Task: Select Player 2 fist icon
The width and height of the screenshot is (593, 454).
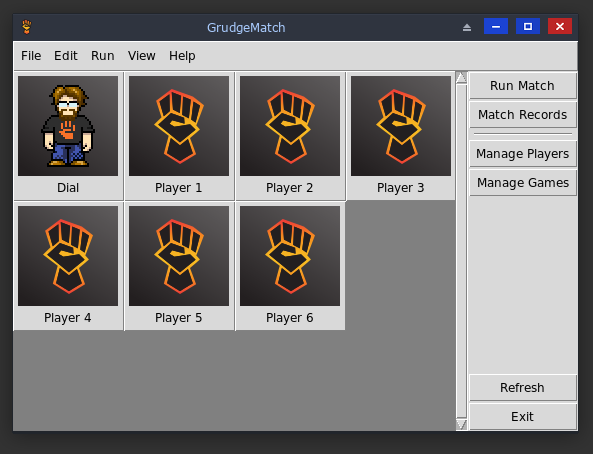Action: pos(290,126)
